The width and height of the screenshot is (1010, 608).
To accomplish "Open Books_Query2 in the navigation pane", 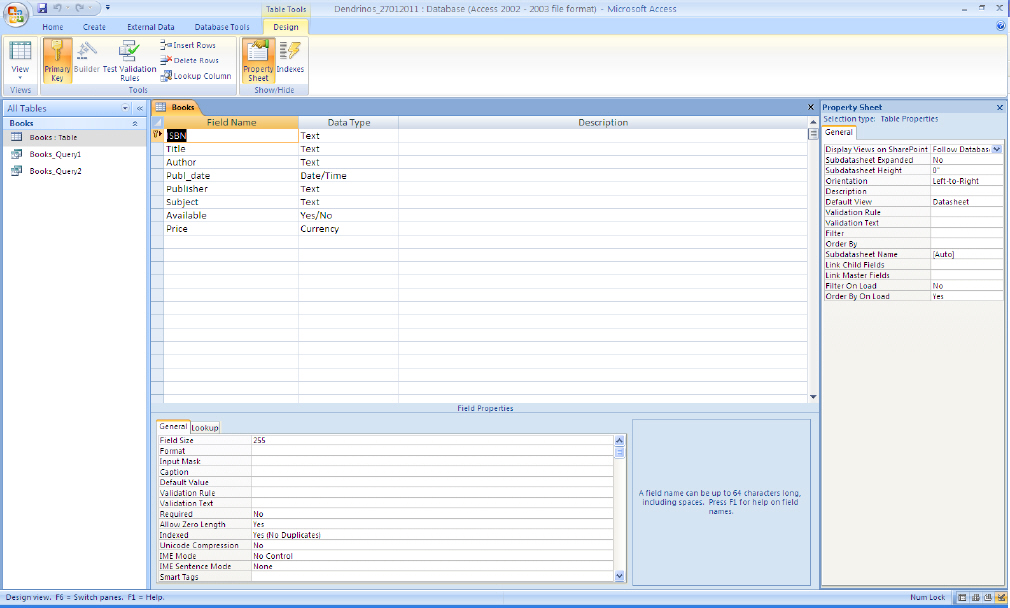I will pyautogui.click(x=75, y=171).
